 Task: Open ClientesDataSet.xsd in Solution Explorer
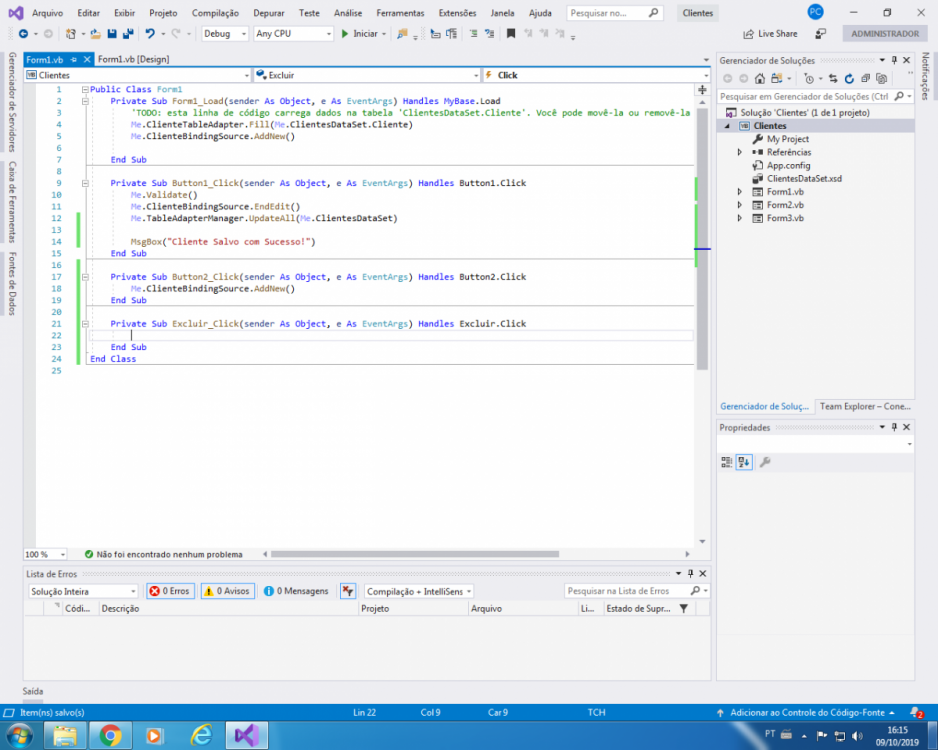[804, 179]
